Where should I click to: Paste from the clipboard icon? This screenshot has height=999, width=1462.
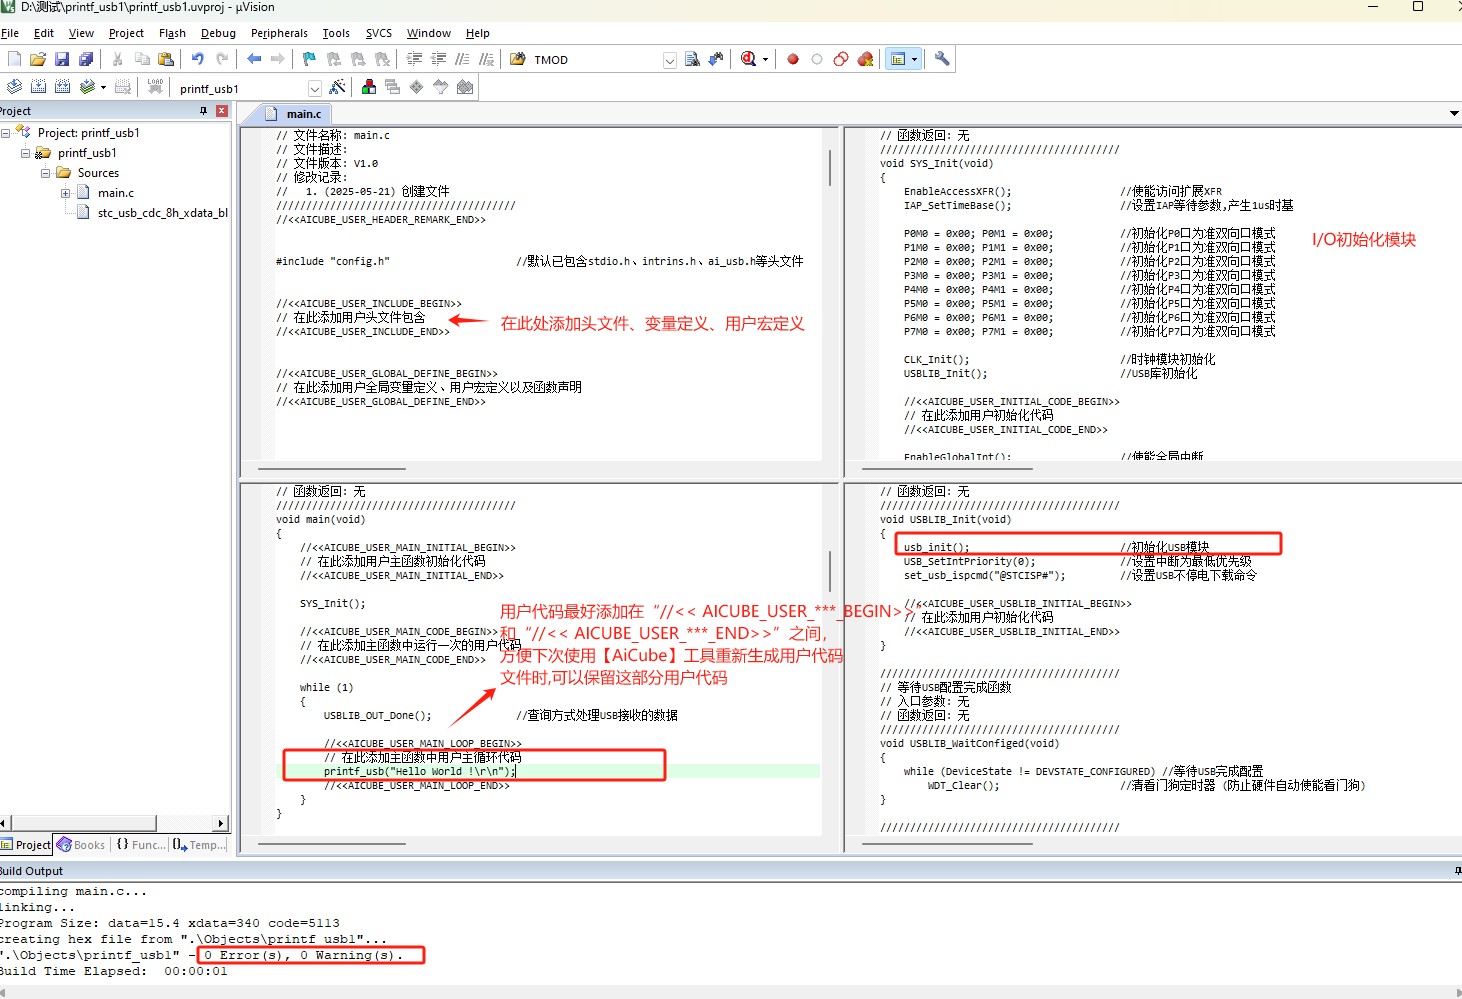coord(166,59)
